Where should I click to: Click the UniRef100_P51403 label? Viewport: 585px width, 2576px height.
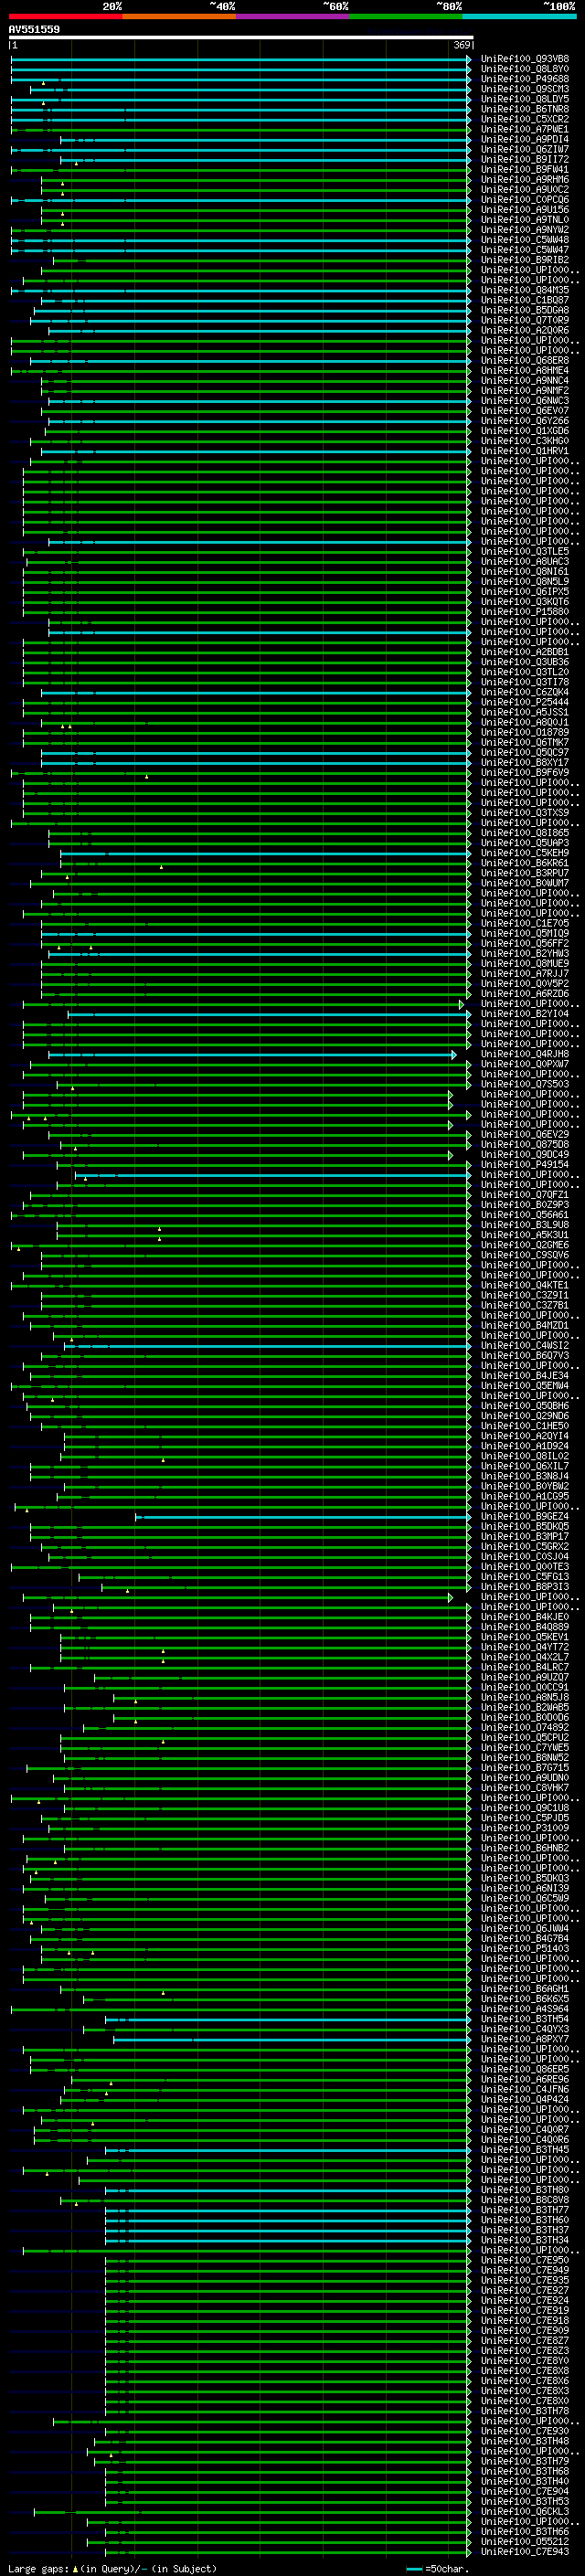525,1949
